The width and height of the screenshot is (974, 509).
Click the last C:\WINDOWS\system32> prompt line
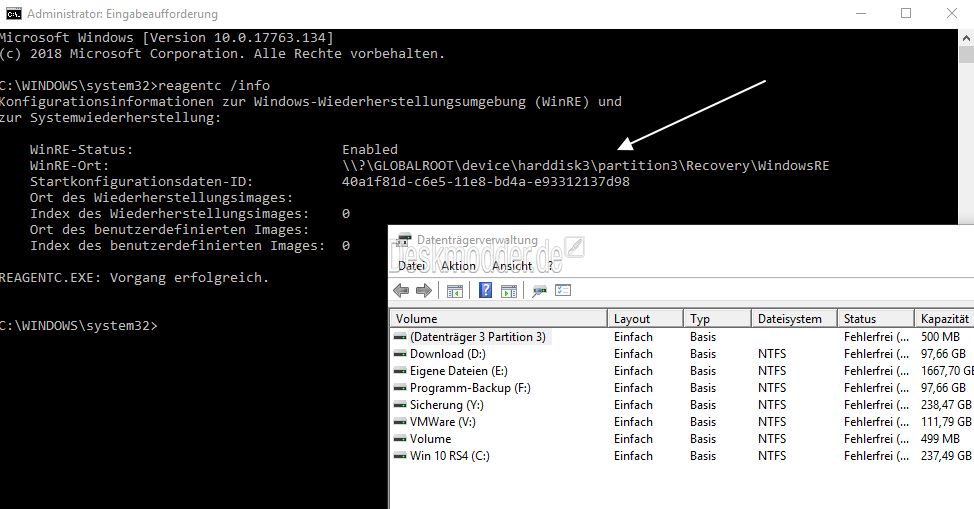coord(79,326)
